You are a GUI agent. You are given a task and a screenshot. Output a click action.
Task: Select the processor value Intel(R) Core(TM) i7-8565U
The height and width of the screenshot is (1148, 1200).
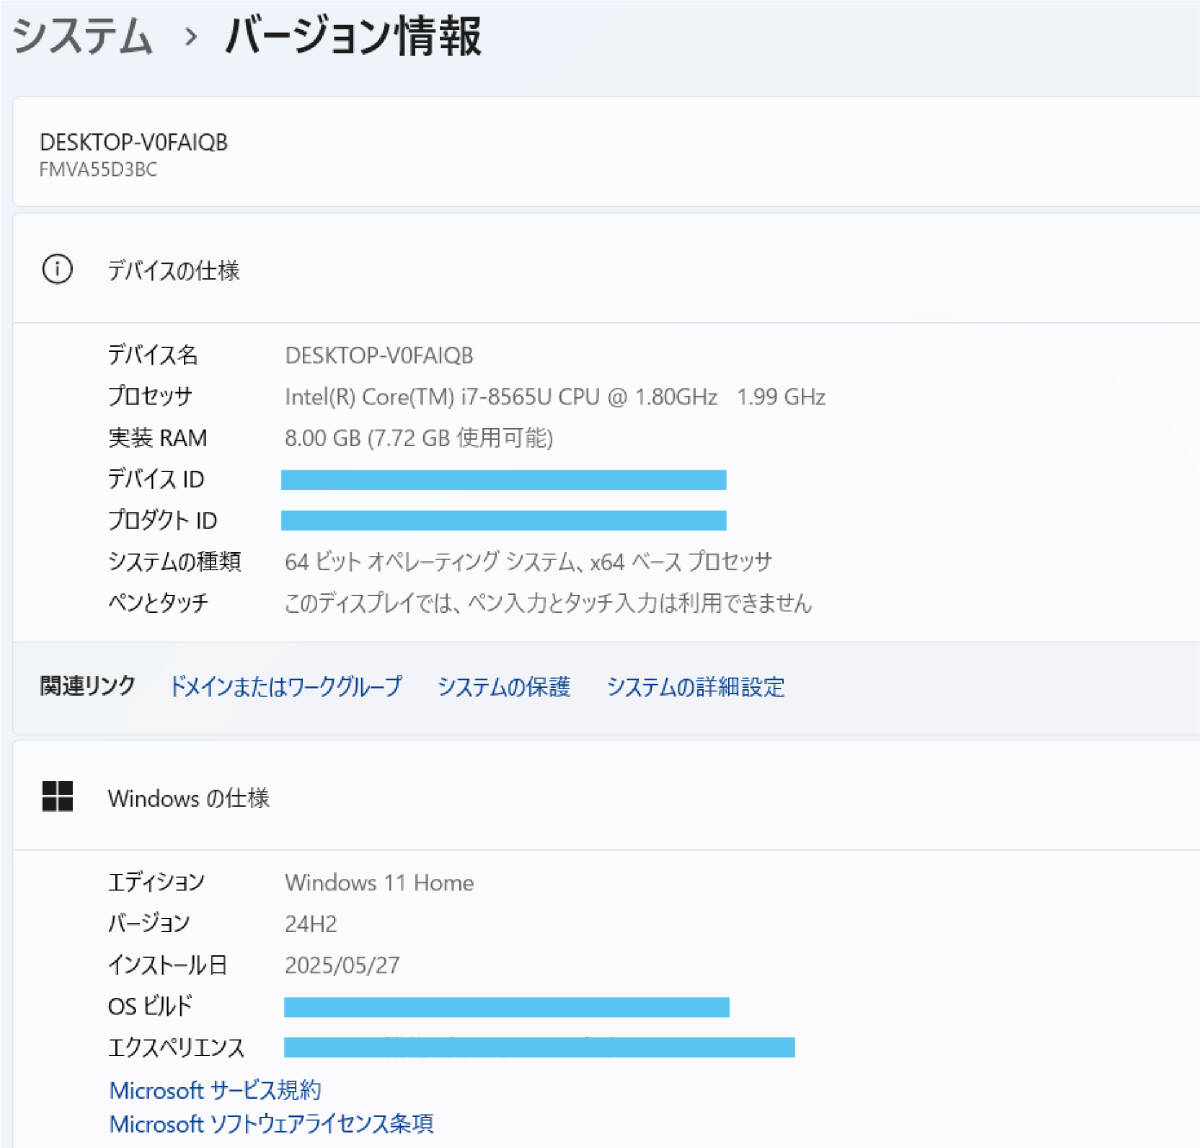click(555, 397)
